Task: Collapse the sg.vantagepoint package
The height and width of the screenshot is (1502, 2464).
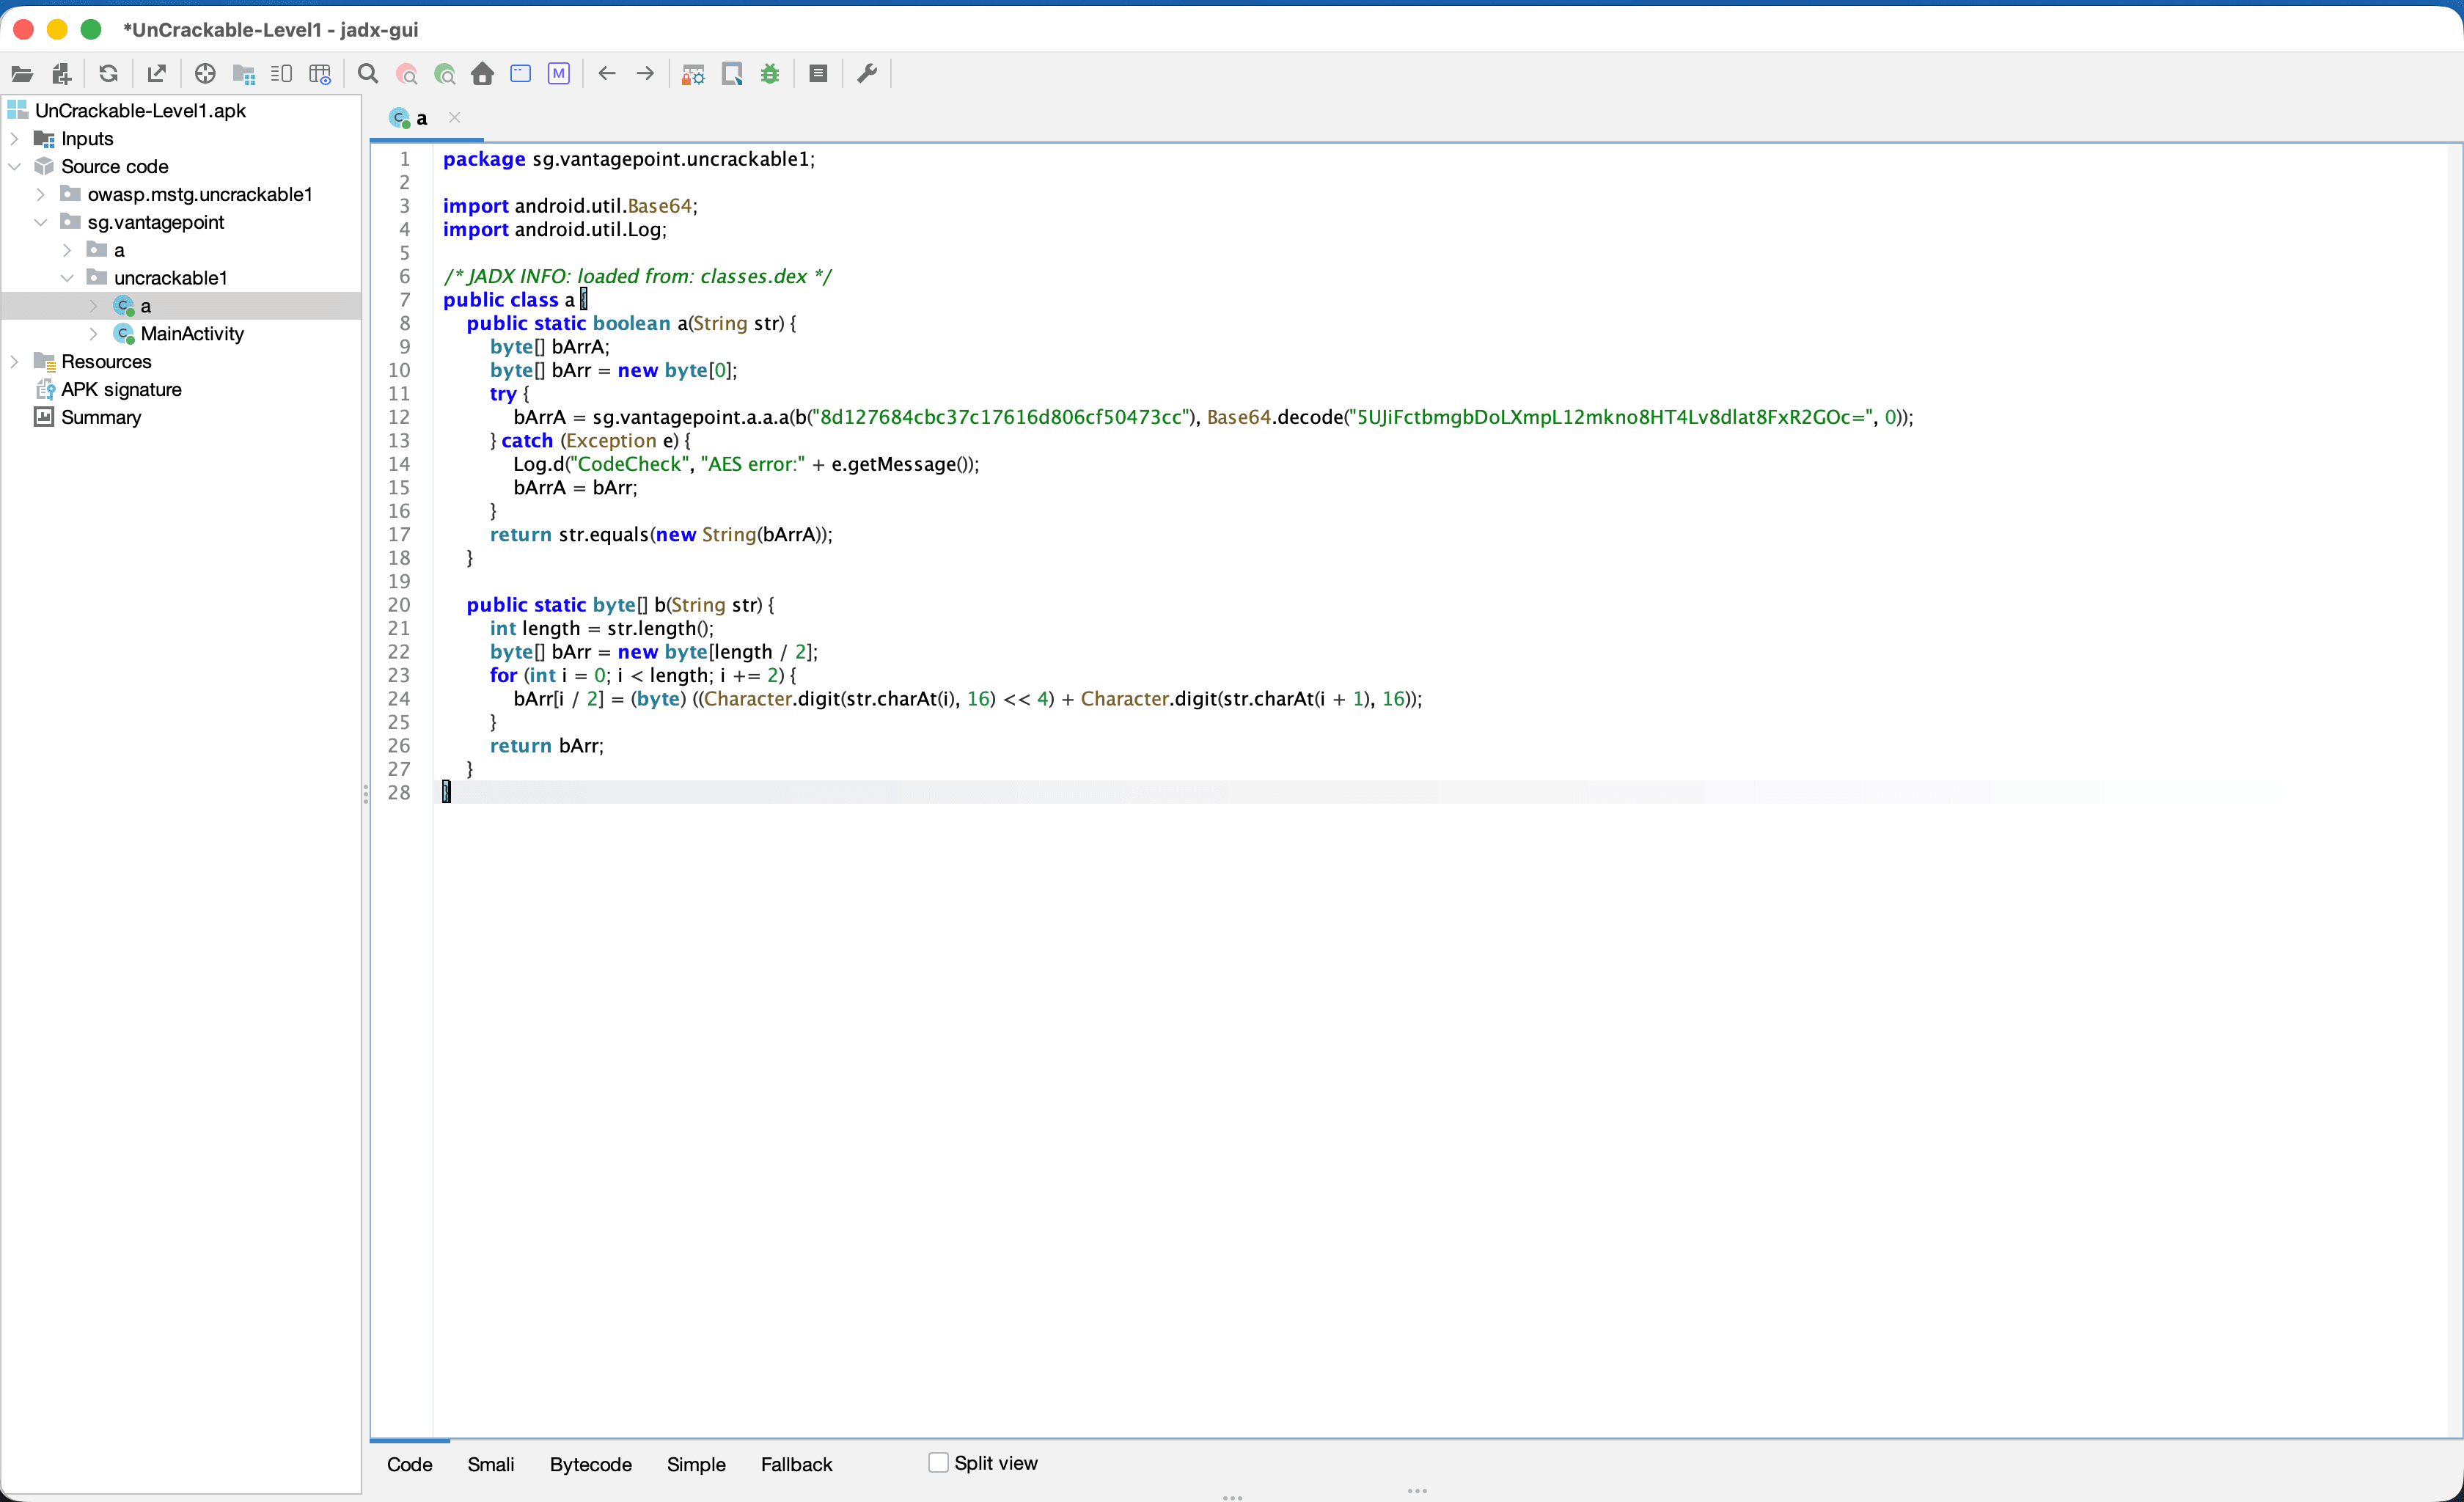Action: 41,223
